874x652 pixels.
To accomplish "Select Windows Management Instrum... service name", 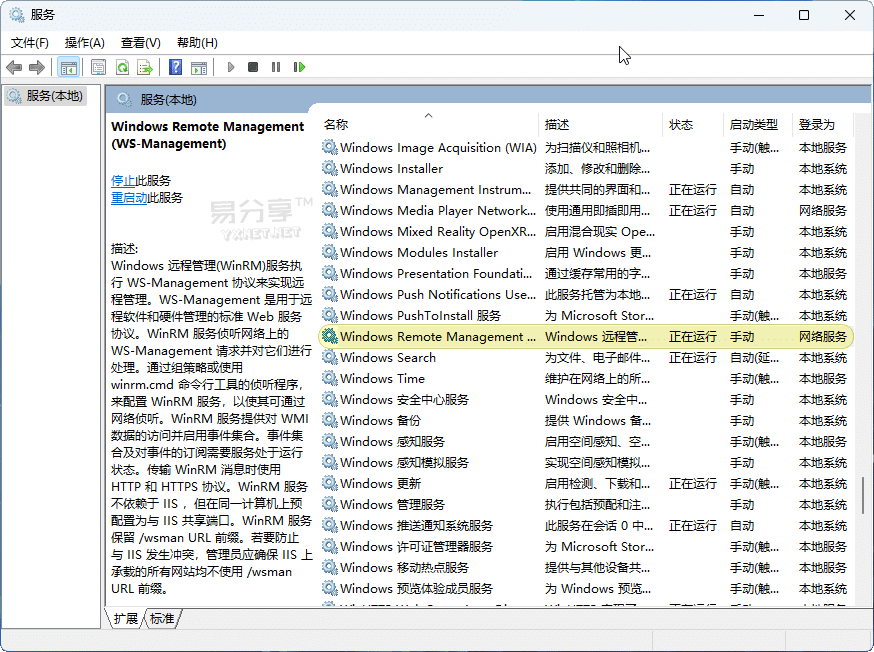I will click(x=435, y=189).
